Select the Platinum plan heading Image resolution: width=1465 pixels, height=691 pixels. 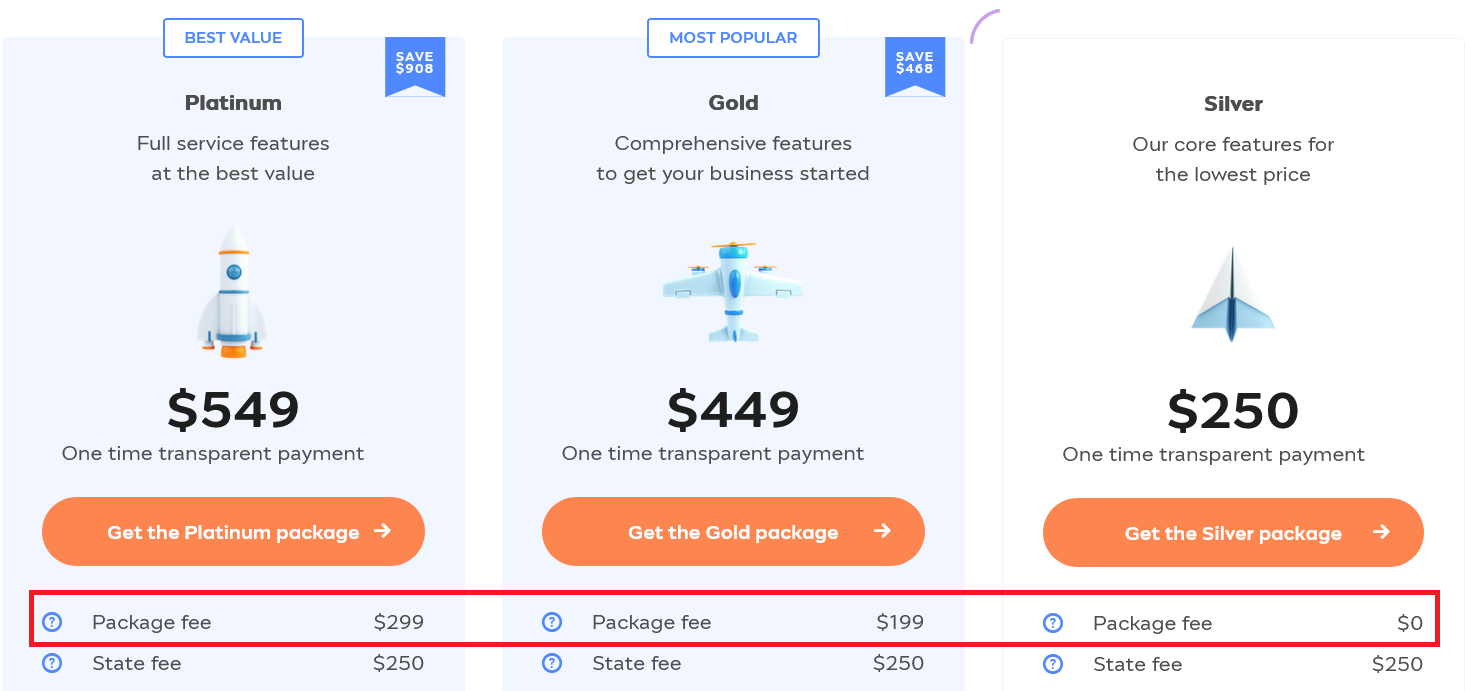point(233,103)
